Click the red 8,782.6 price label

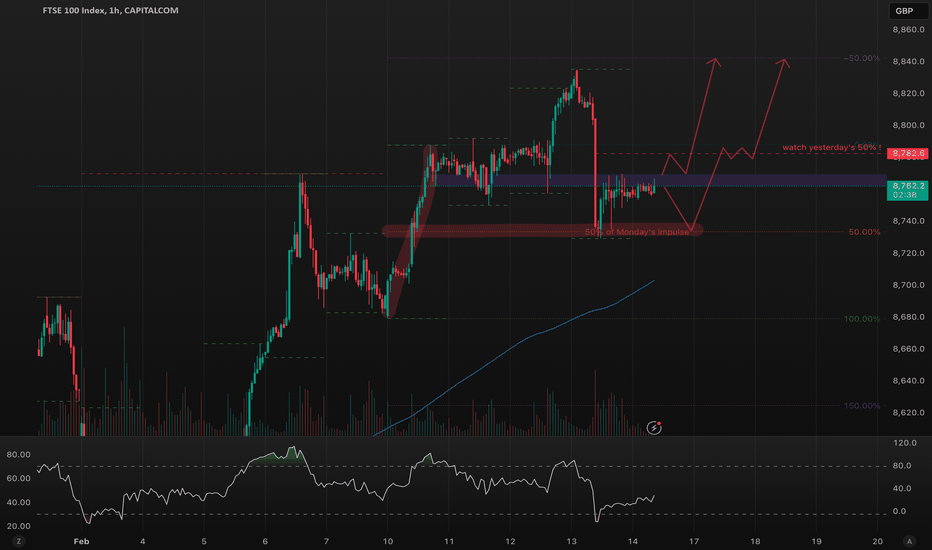(908, 153)
